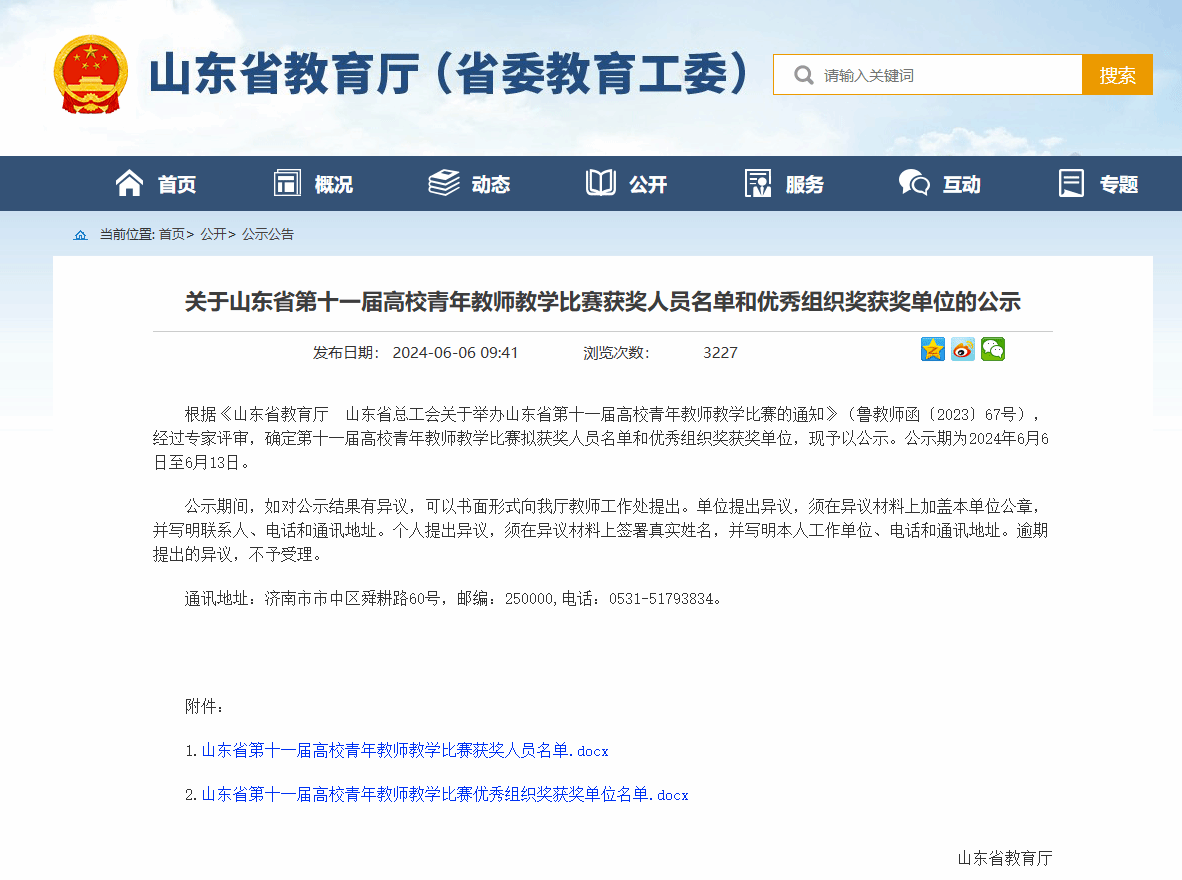Click the 附件： label
1182x880 pixels.
204,707
